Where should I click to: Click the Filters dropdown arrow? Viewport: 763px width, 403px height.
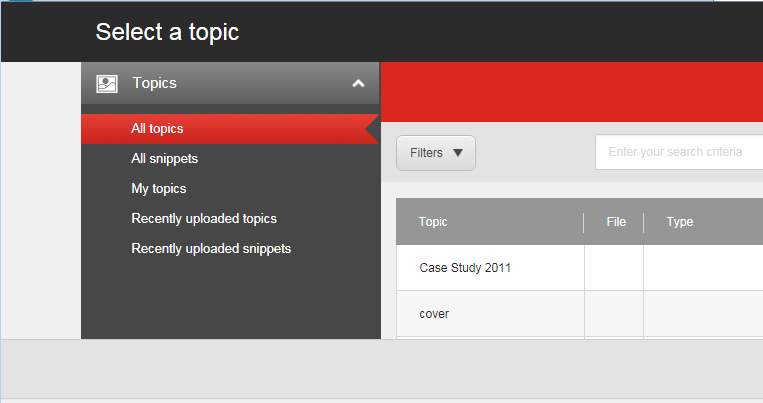[x=457, y=153]
